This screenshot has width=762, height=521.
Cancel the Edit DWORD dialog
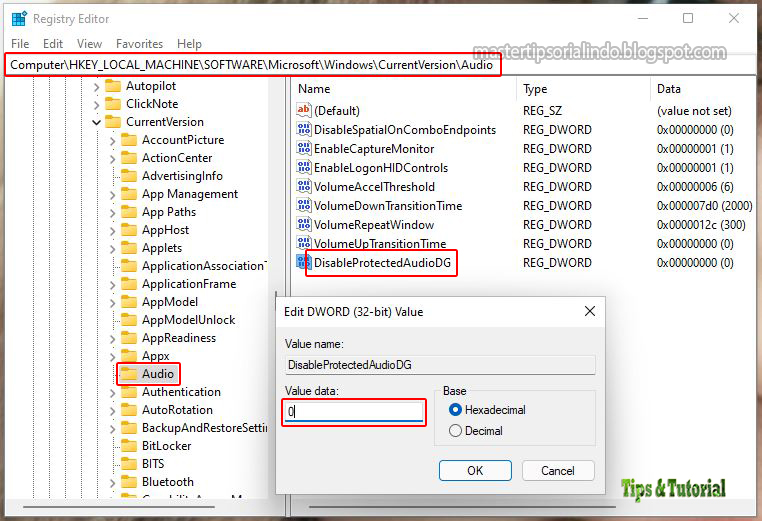coord(558,470)
